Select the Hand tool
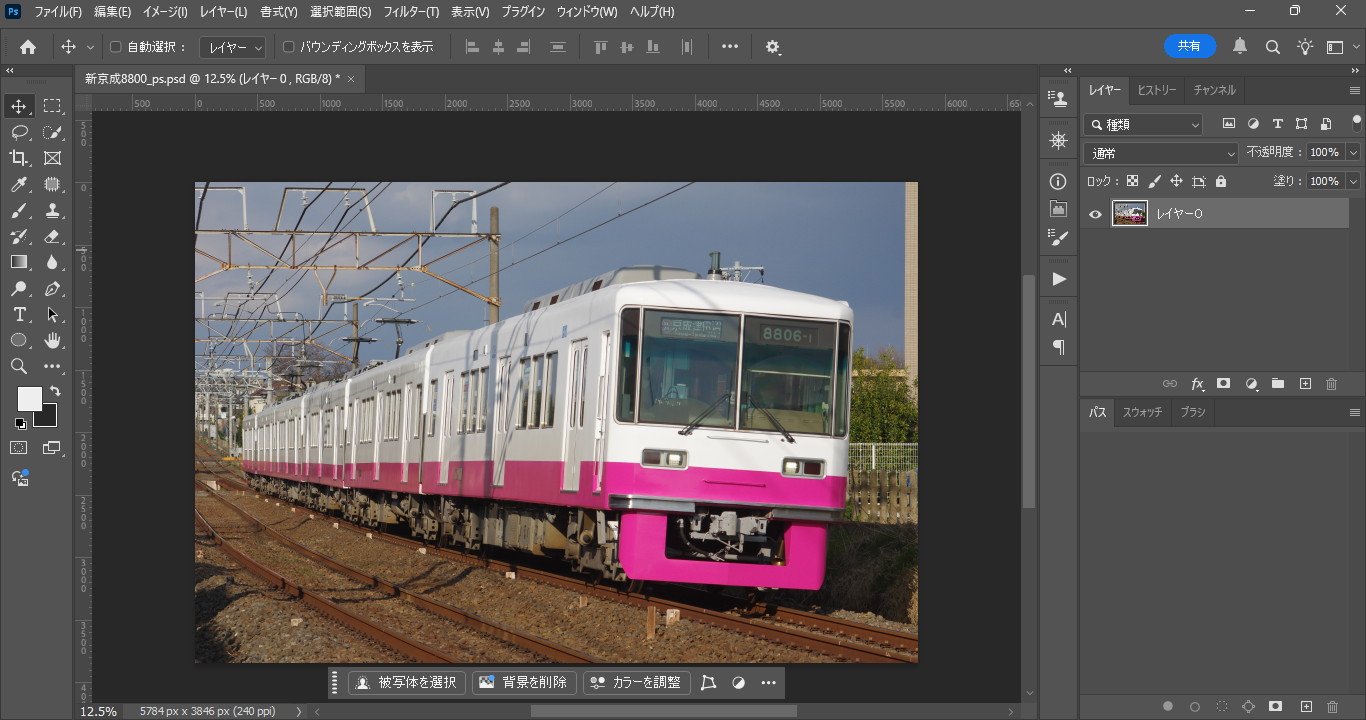The image size is (1366, 720). point(52,340)
